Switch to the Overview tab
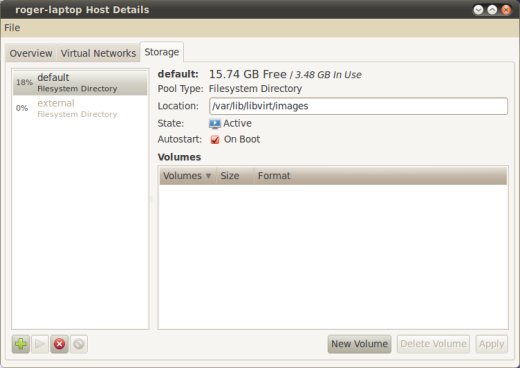This screenshot has height=368, width=520. point(31,53)
